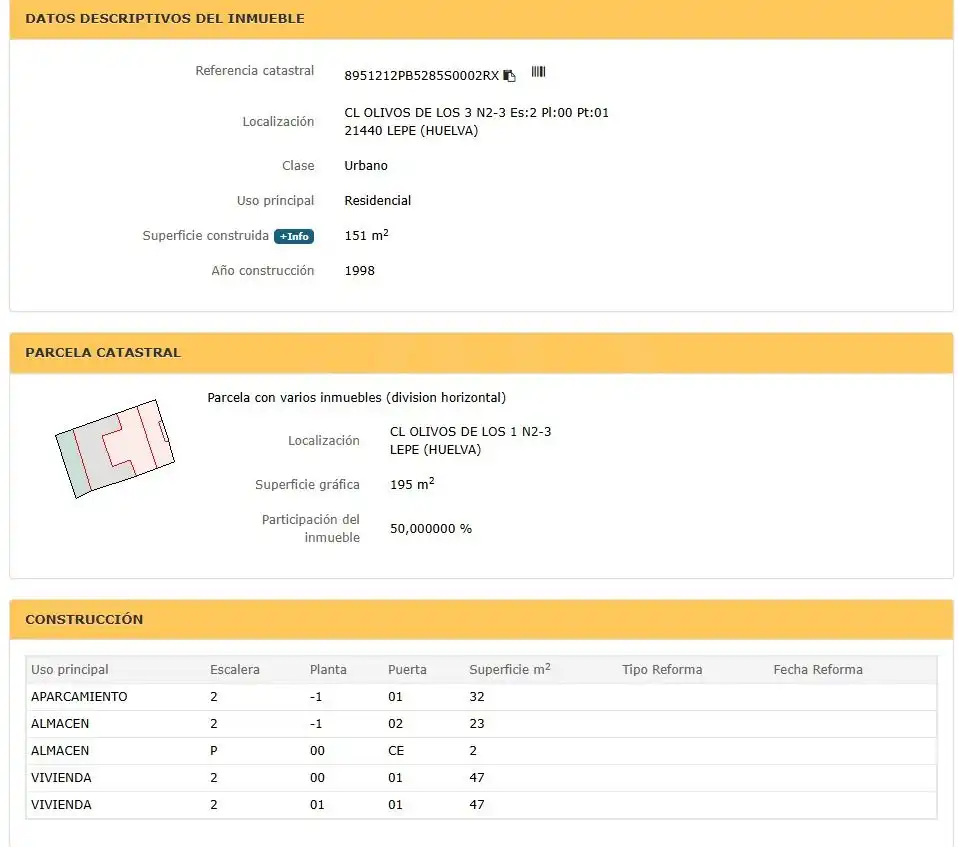Click the 'Superficie construida' label

pyautogui.click(x=205, y=236)
